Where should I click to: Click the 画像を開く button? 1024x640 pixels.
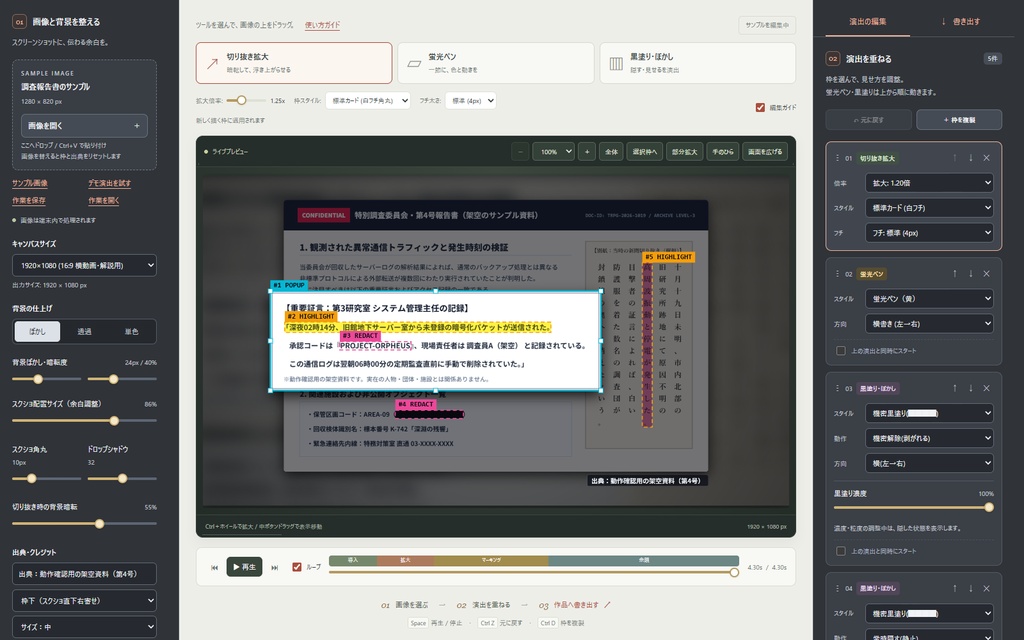[x=84, y=125]
